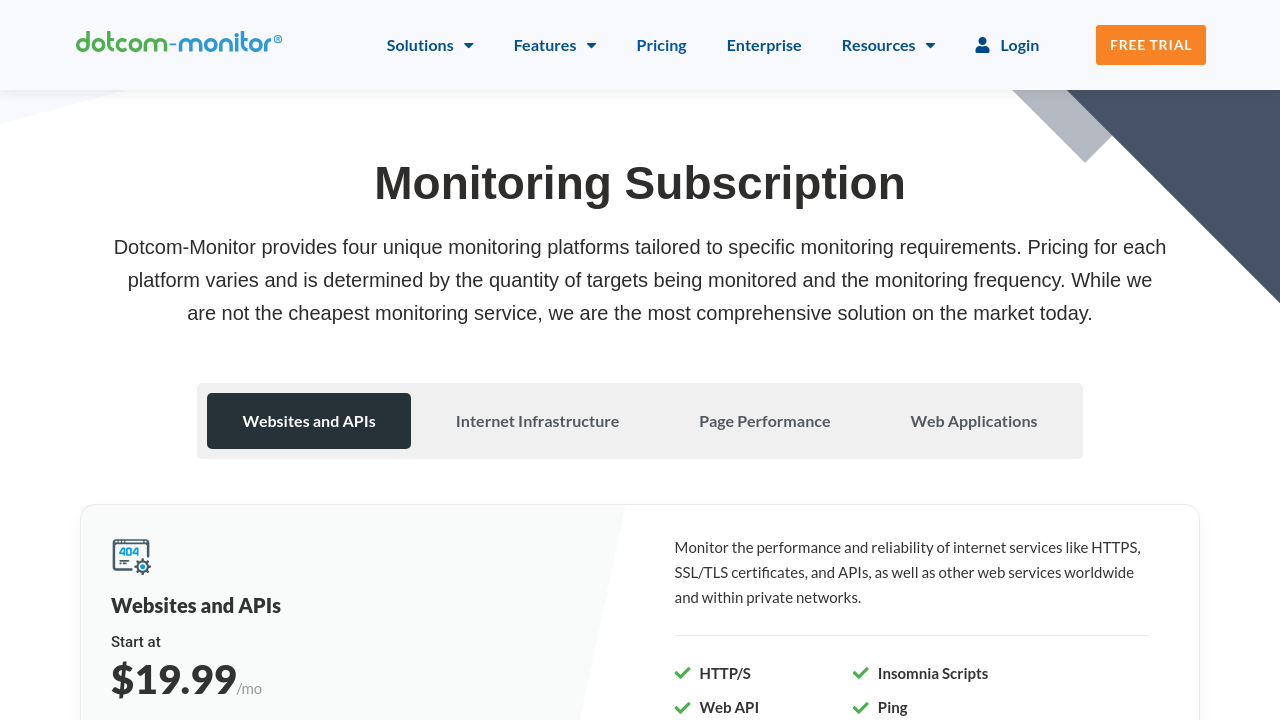Go to the Enterprise menu item

click(764, 45)
